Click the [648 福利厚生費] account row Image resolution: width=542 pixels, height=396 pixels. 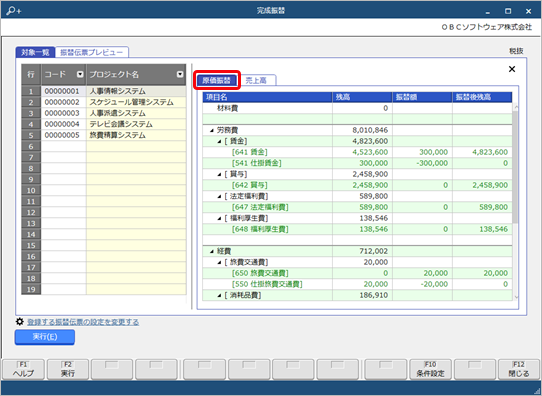[357, 229]
